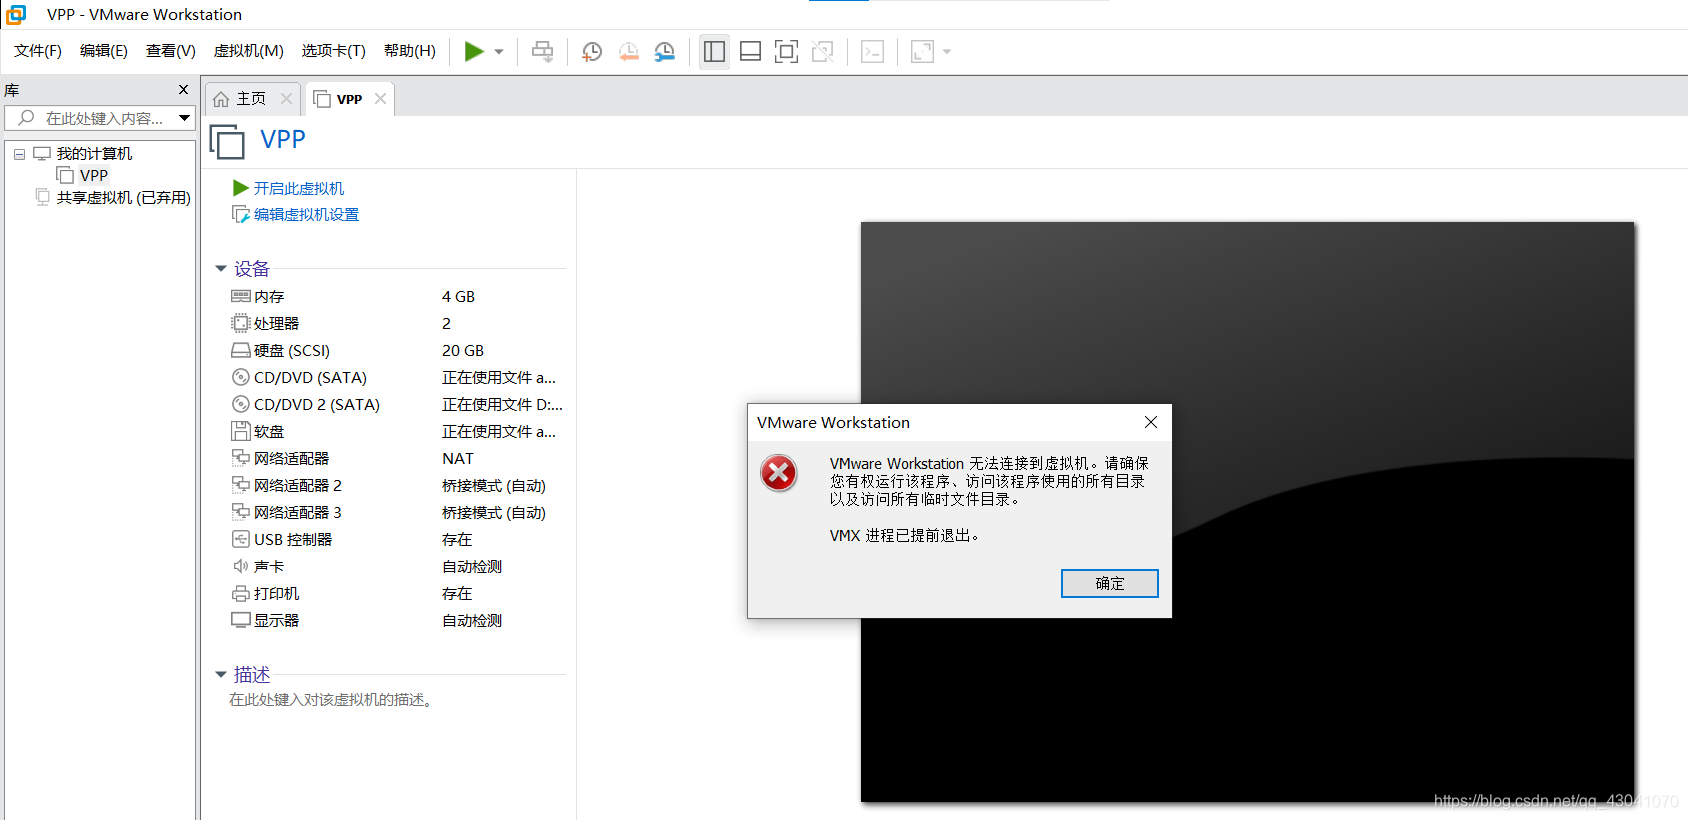Click the 桥接模式 (自动) value for adapter 2
1688x820 pixels.
point(494,485)
